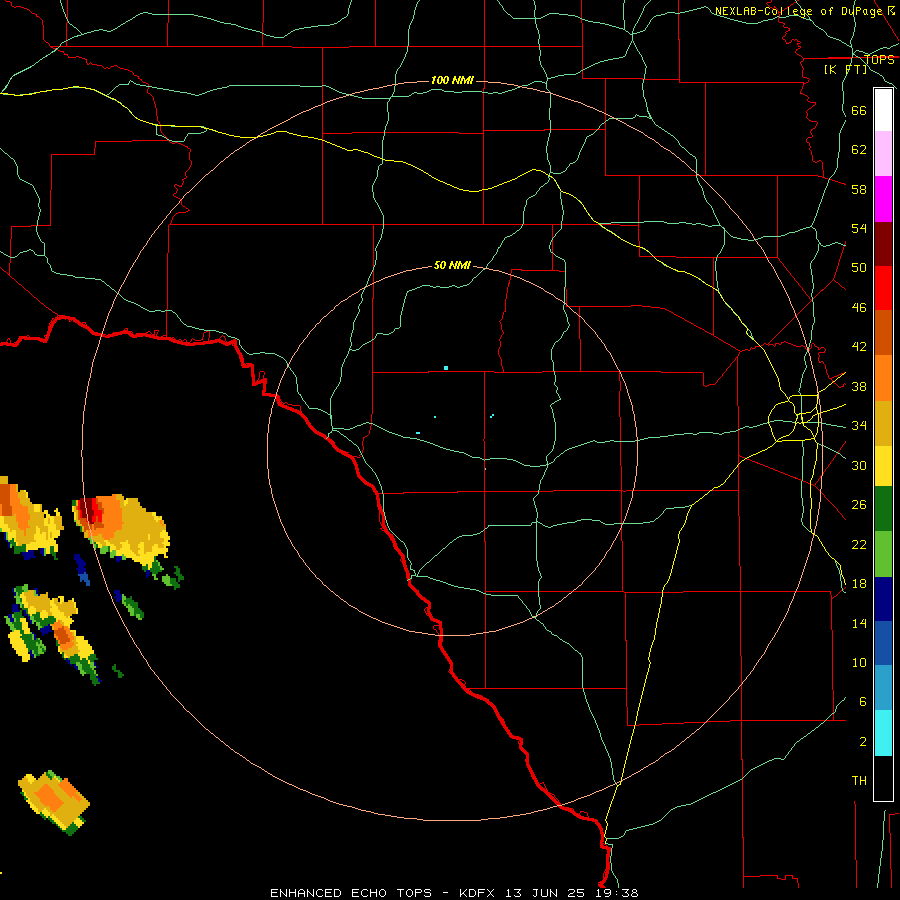Click the isolated storm cell at the bottom left

(54, 802)
